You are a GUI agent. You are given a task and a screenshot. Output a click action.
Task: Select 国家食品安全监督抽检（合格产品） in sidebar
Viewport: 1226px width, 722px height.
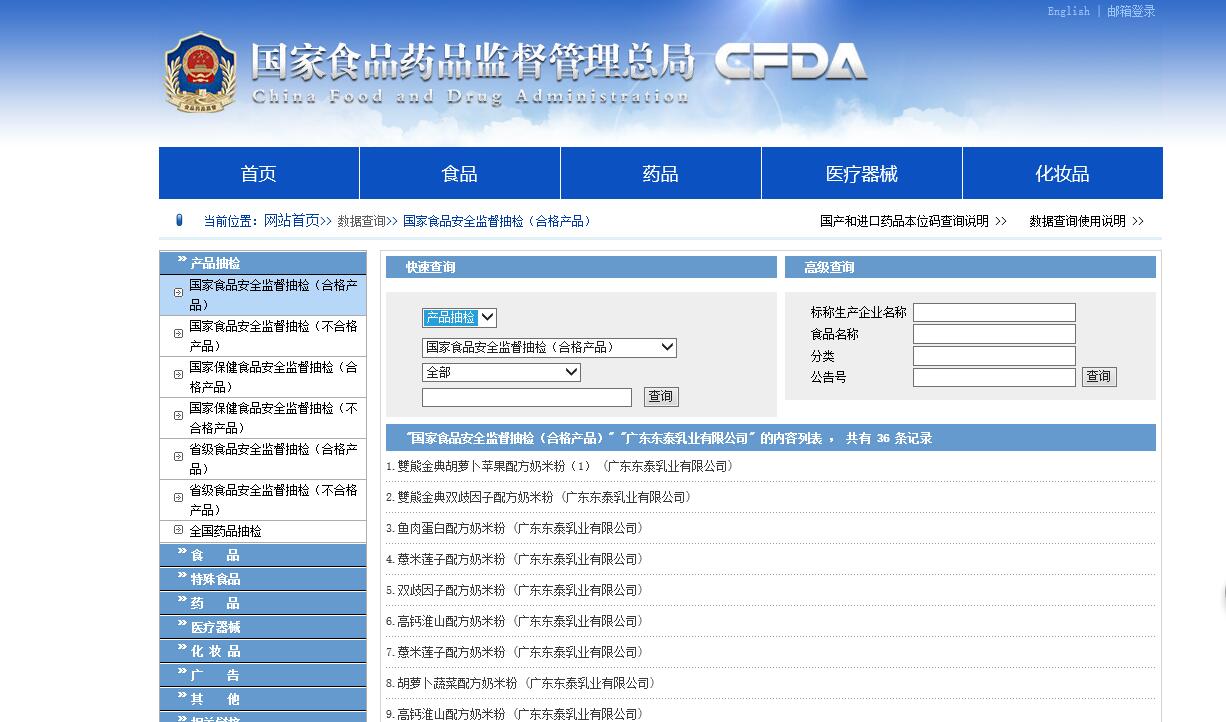[263, 295]
